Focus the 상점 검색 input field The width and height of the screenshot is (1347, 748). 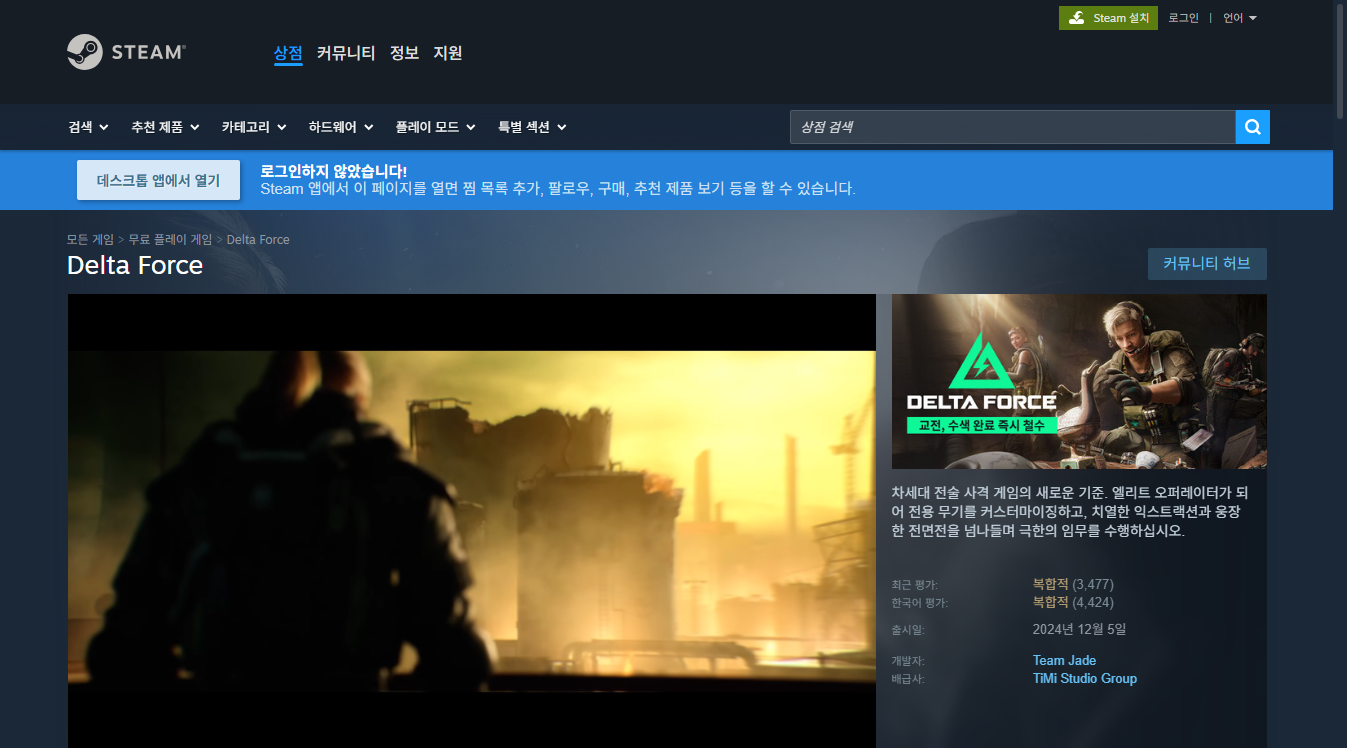point(1012,127)
